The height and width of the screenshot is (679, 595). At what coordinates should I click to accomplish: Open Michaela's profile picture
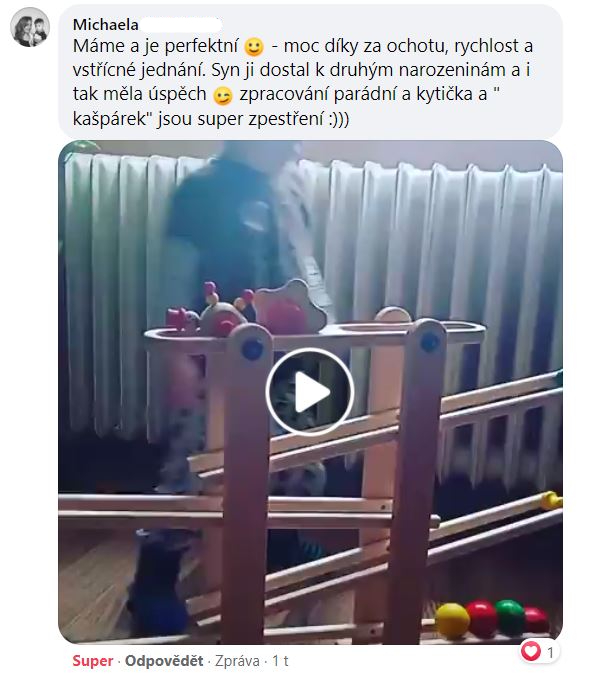coord(30,27)
